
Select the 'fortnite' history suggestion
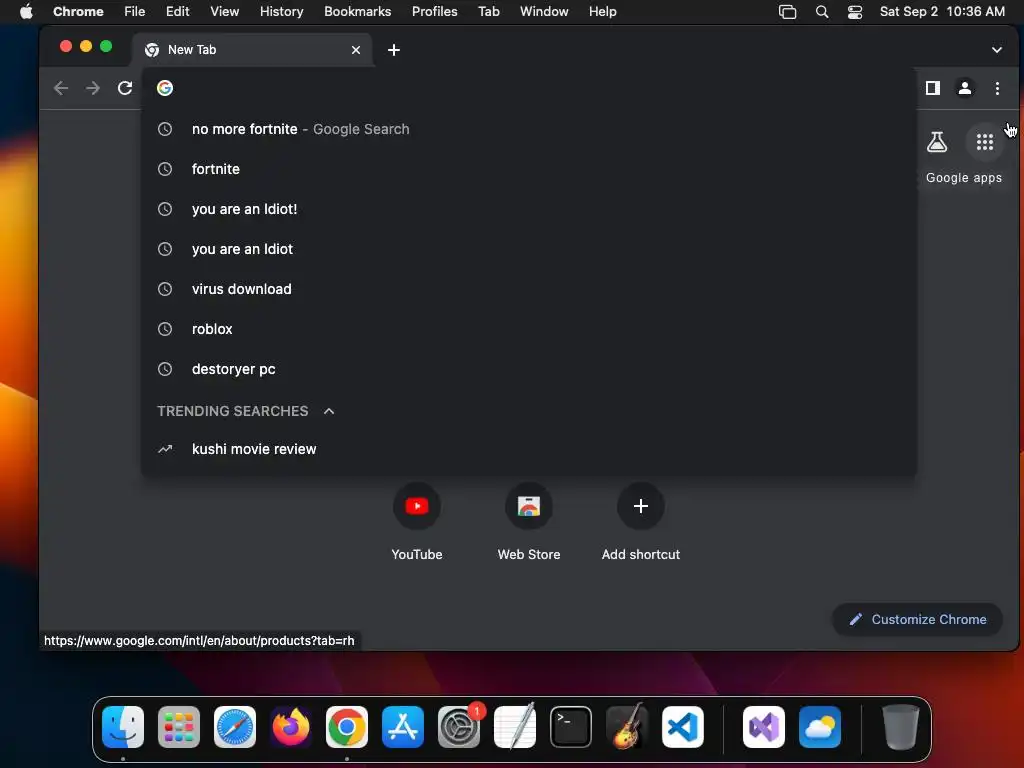click(x=529, y=169)
